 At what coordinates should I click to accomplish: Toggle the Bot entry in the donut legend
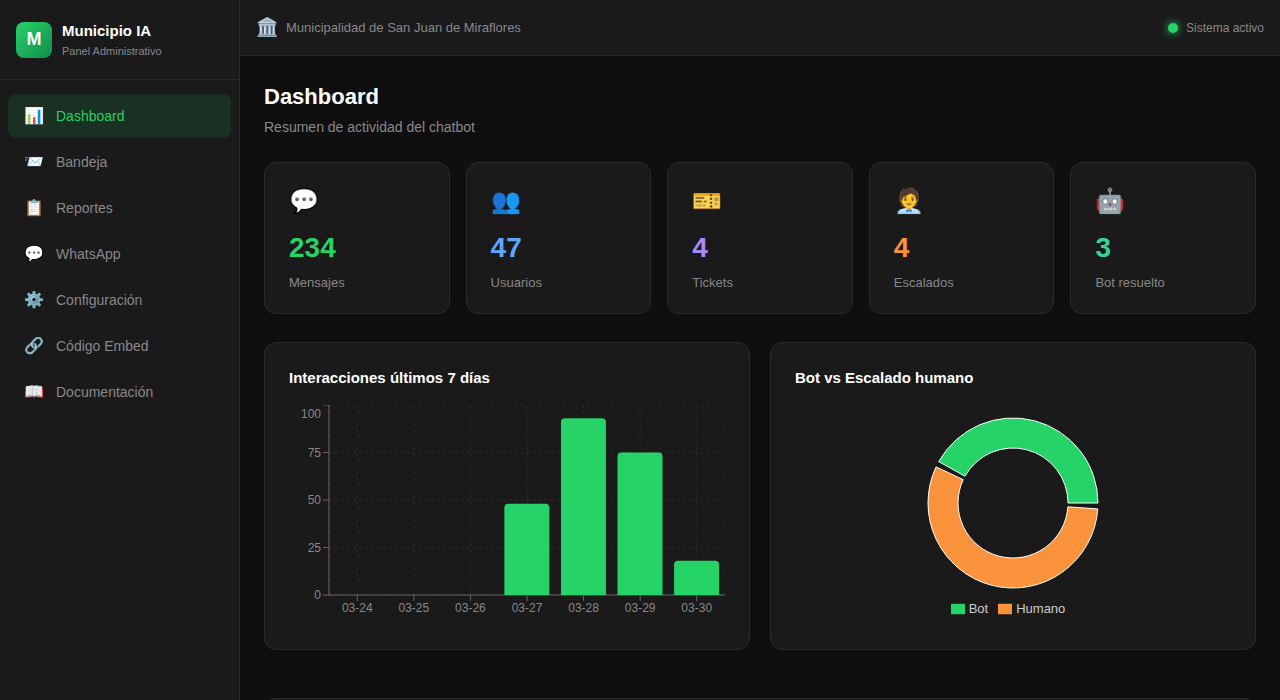pos(967,608)
